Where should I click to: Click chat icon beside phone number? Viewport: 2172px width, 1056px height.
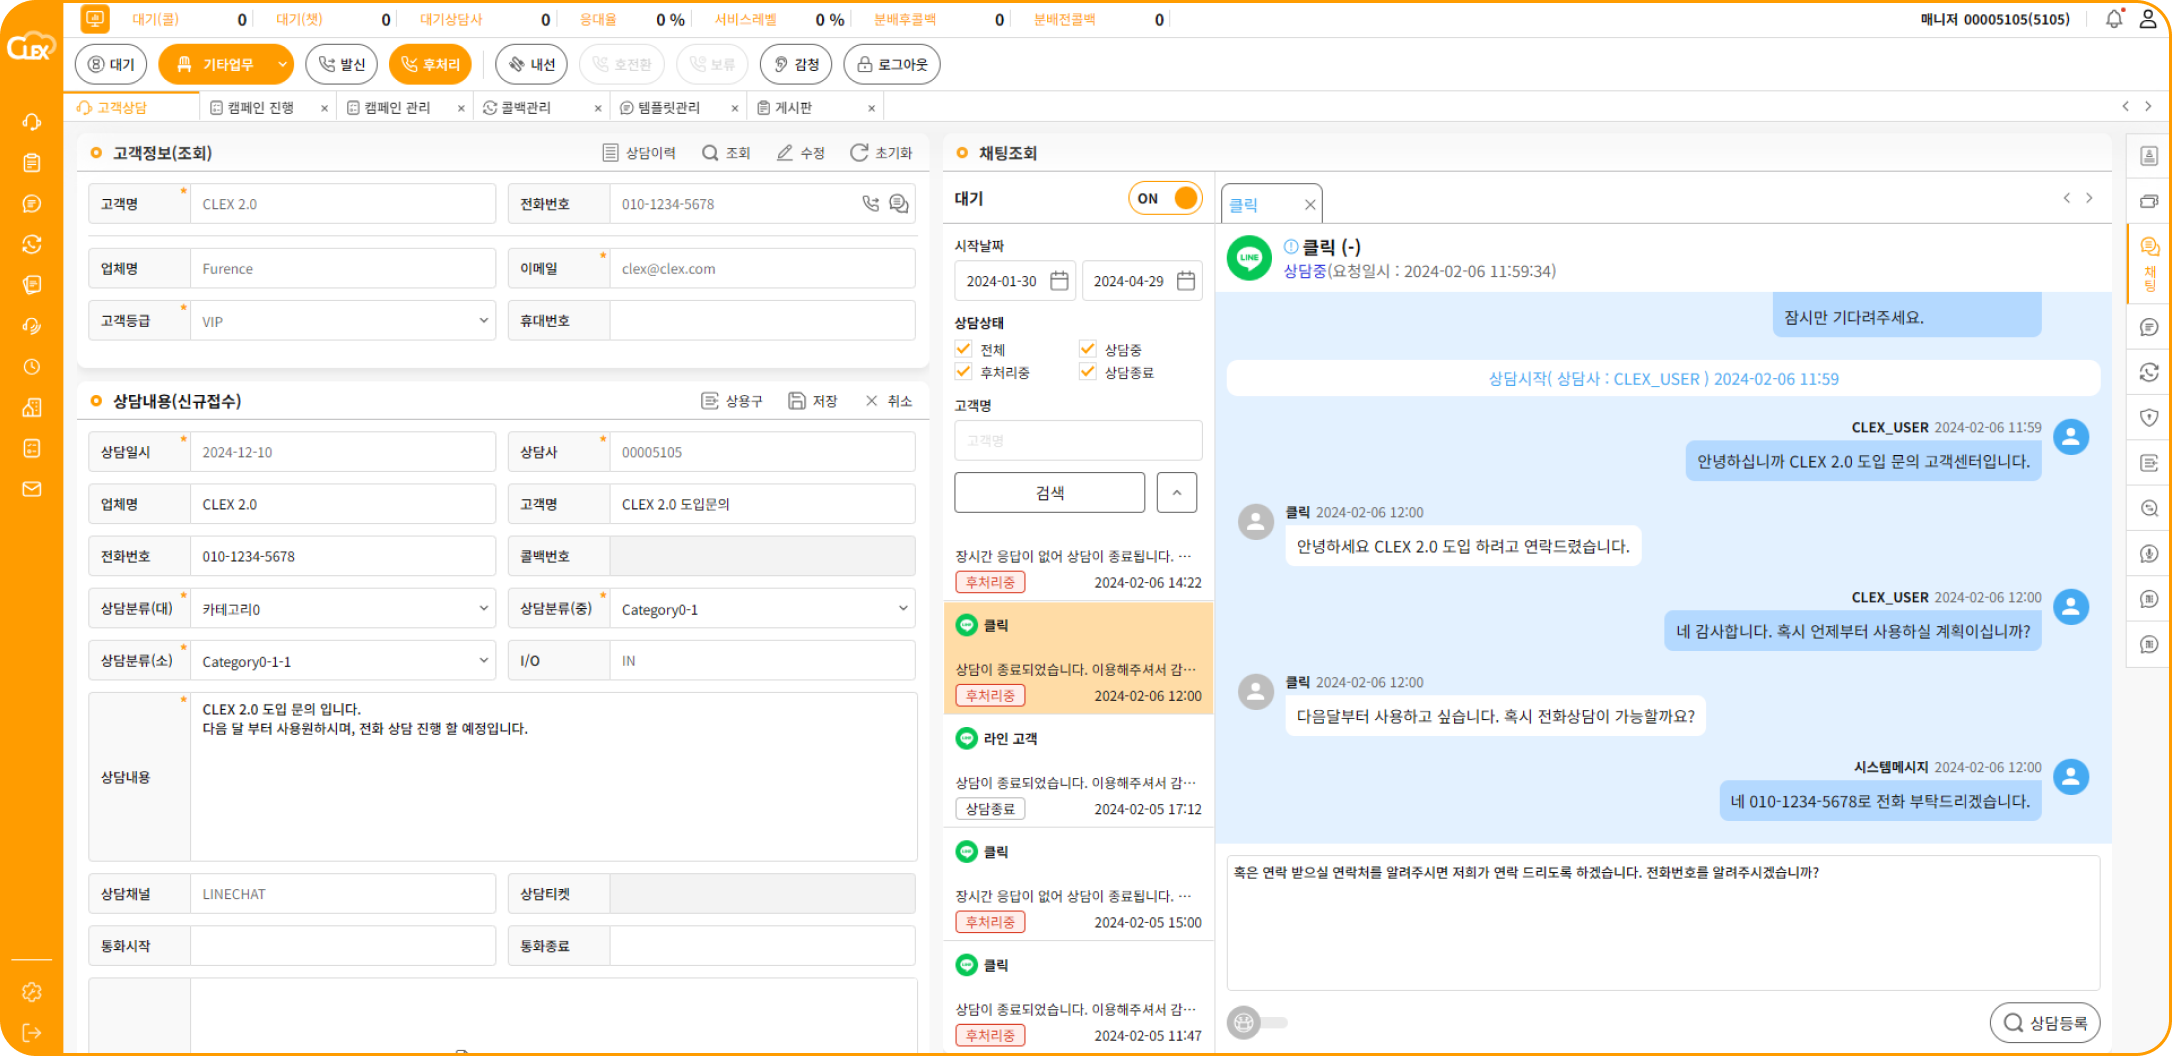(899, 204)
